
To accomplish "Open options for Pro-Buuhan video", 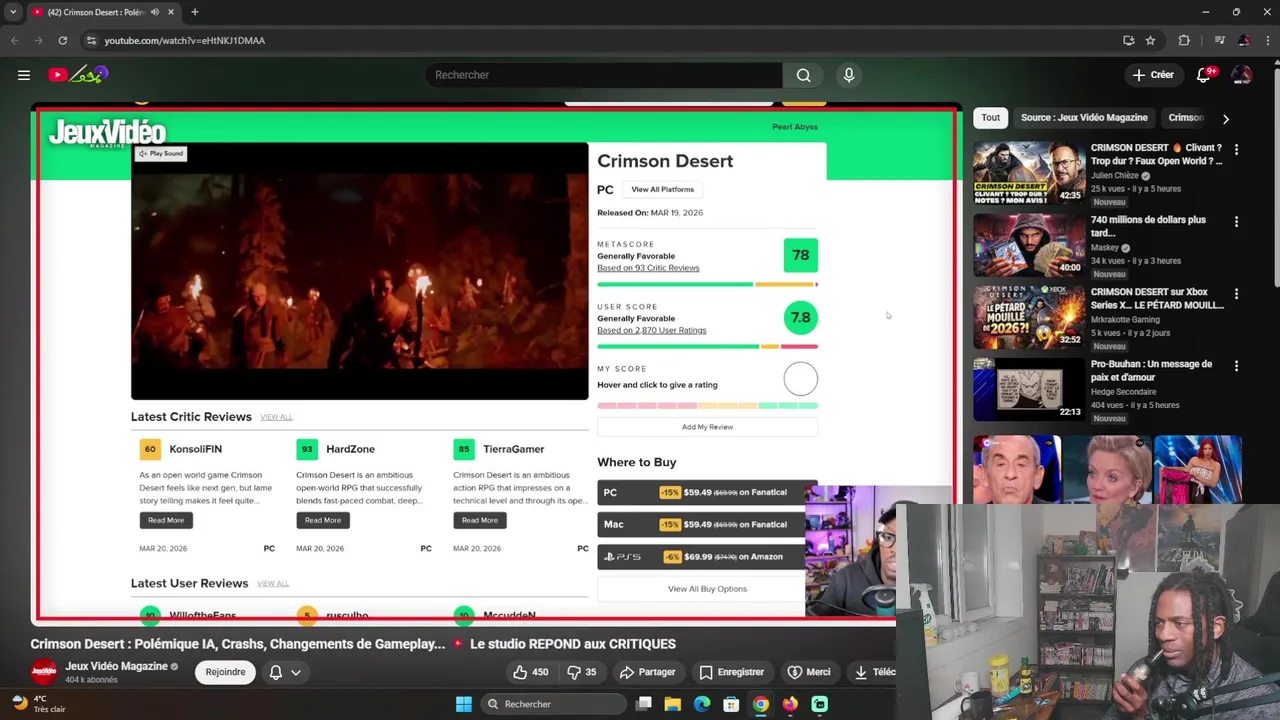I will [1237, 366].
